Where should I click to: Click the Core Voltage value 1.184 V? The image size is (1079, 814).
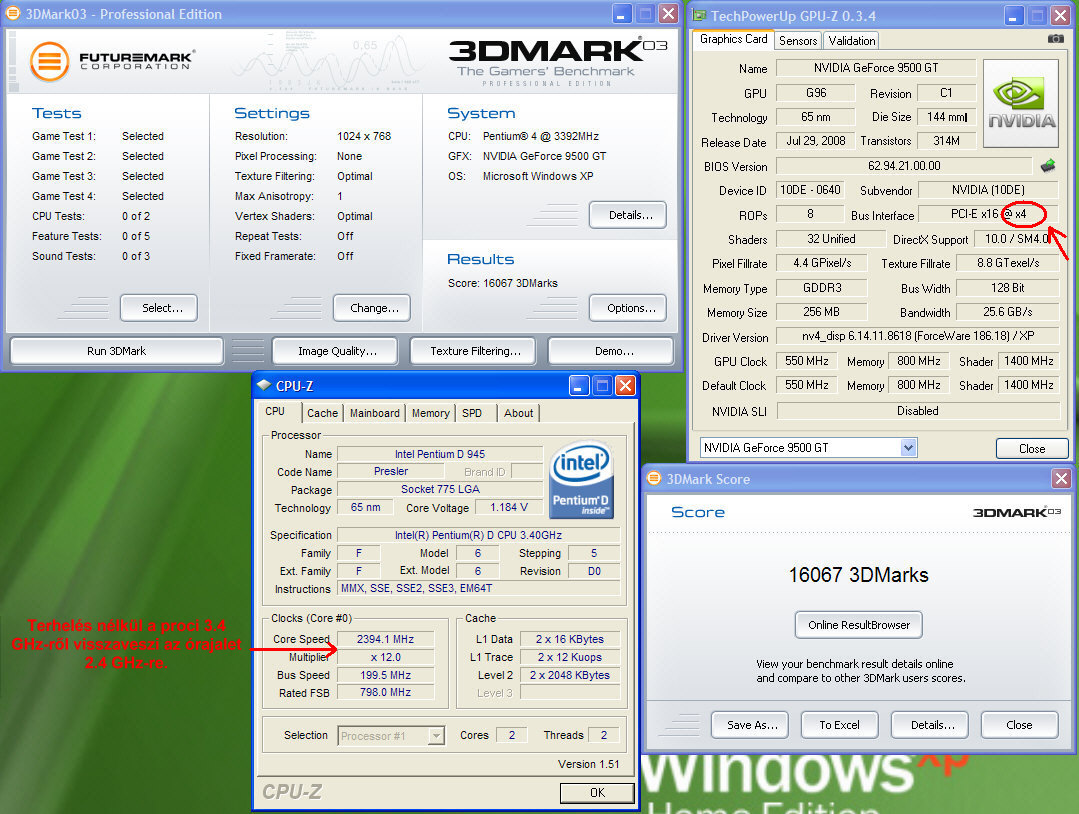click(509, 507)
